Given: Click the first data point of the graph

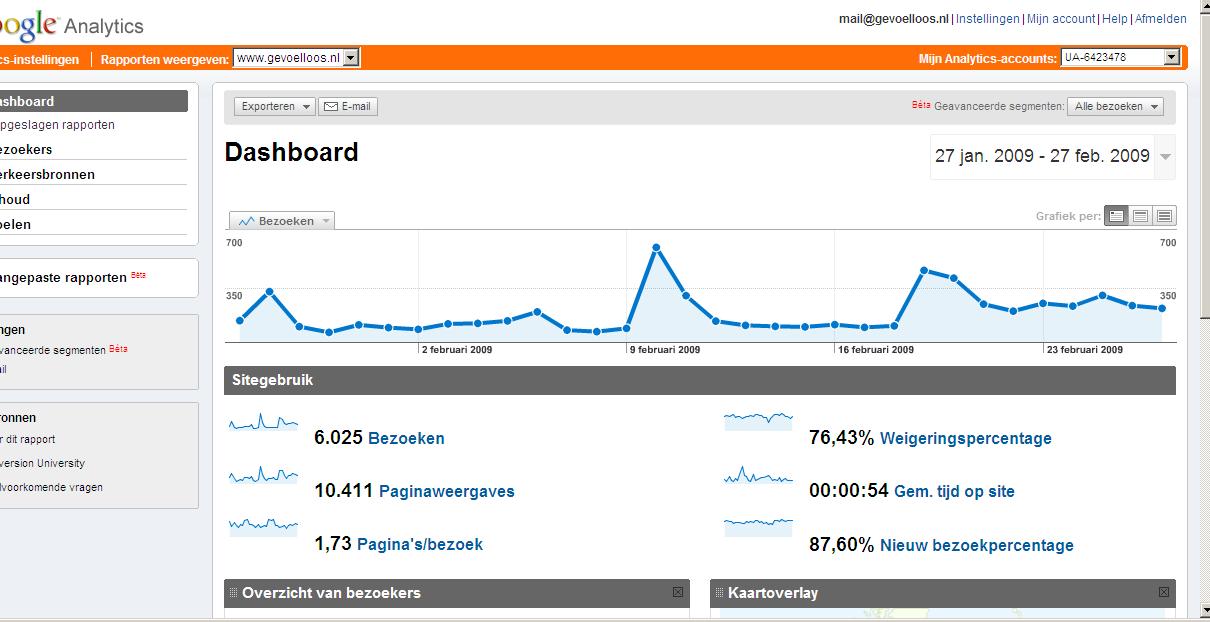Looking at the screenshot, I should coord(240,320).
